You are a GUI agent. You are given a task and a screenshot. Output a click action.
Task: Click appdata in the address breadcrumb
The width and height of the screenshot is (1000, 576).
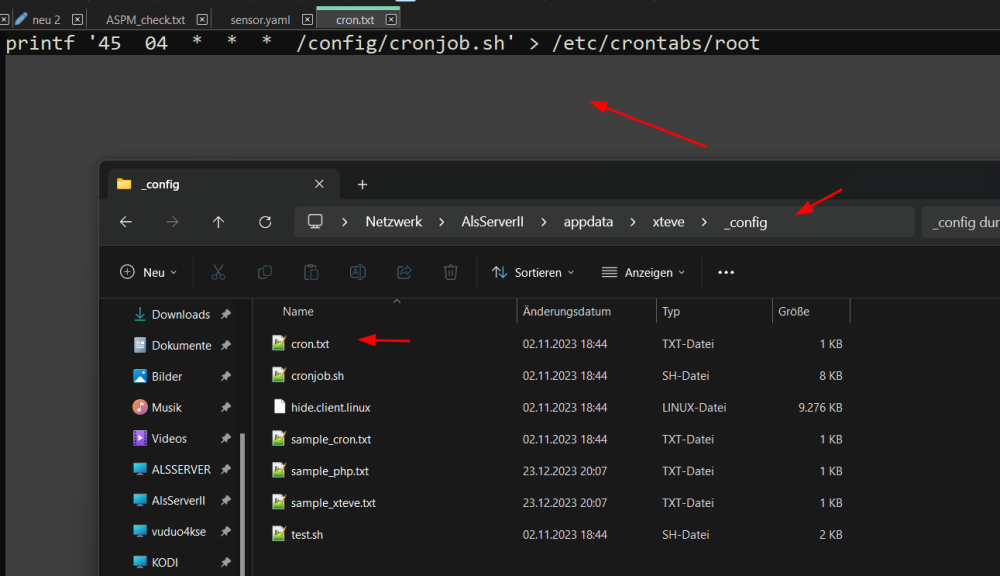coord(588,222)
